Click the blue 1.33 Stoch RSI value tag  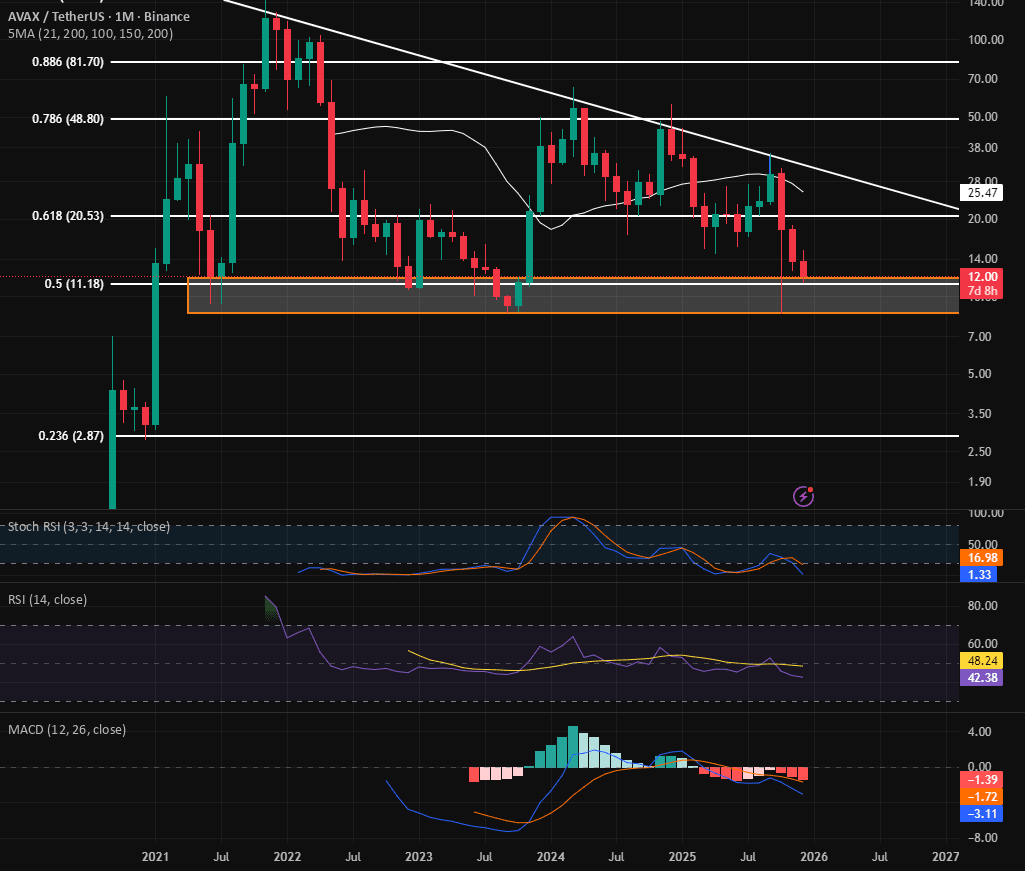tap(979, 575)
